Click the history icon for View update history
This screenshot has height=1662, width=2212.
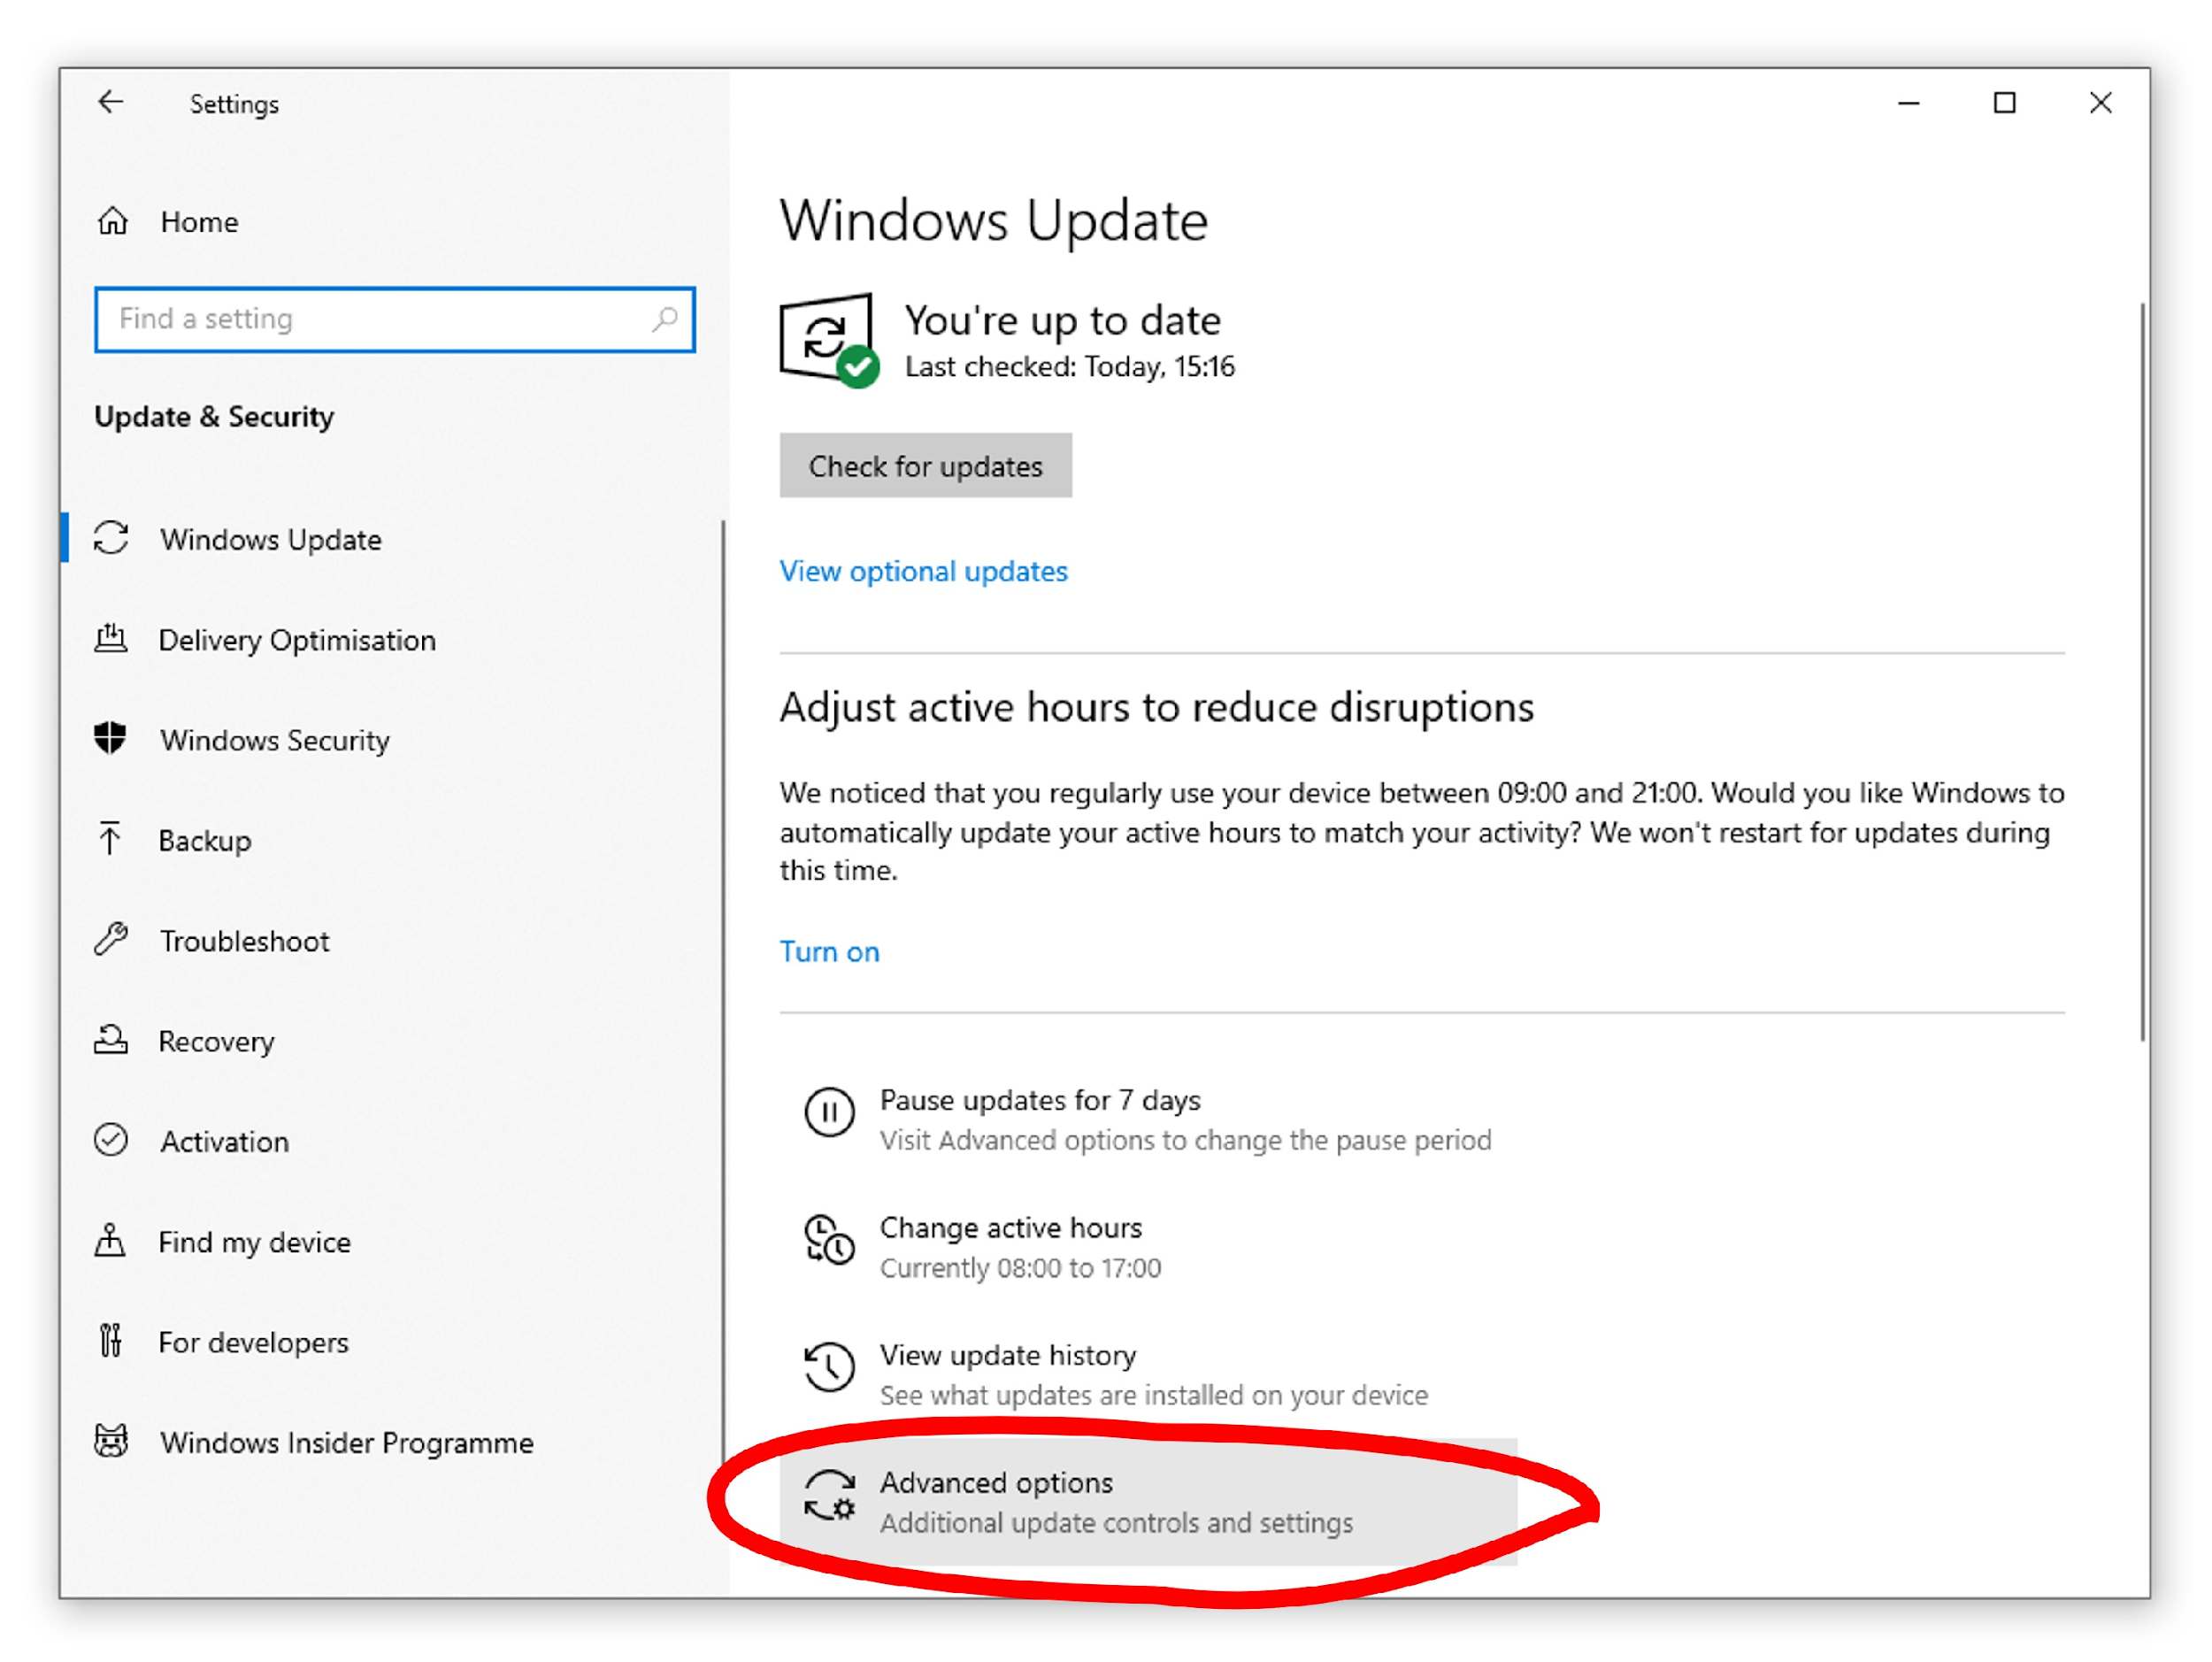coord(828,1368)
